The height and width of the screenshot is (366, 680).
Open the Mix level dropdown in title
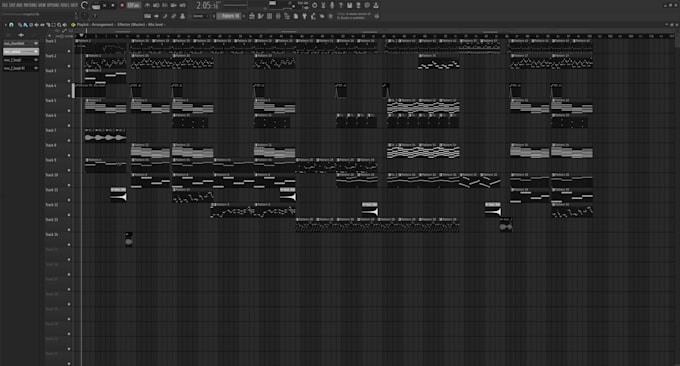[x=155, y=25]
